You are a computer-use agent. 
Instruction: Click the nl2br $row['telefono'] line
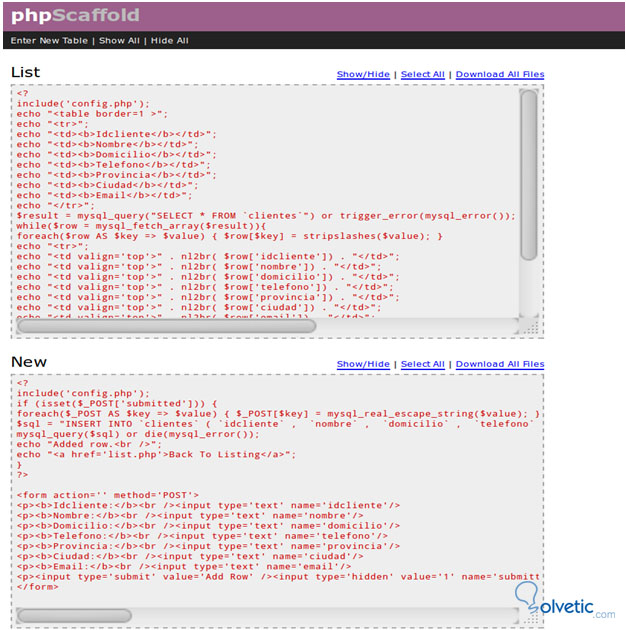[x=205, y=287]
